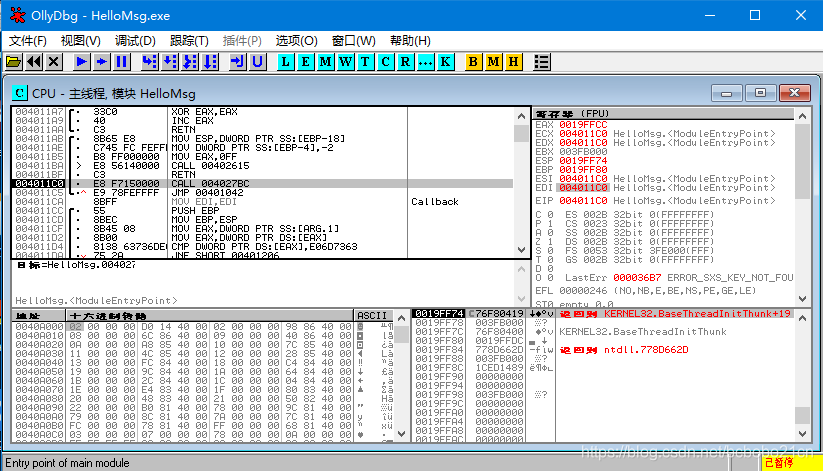Show References with R button

(405, 62)
